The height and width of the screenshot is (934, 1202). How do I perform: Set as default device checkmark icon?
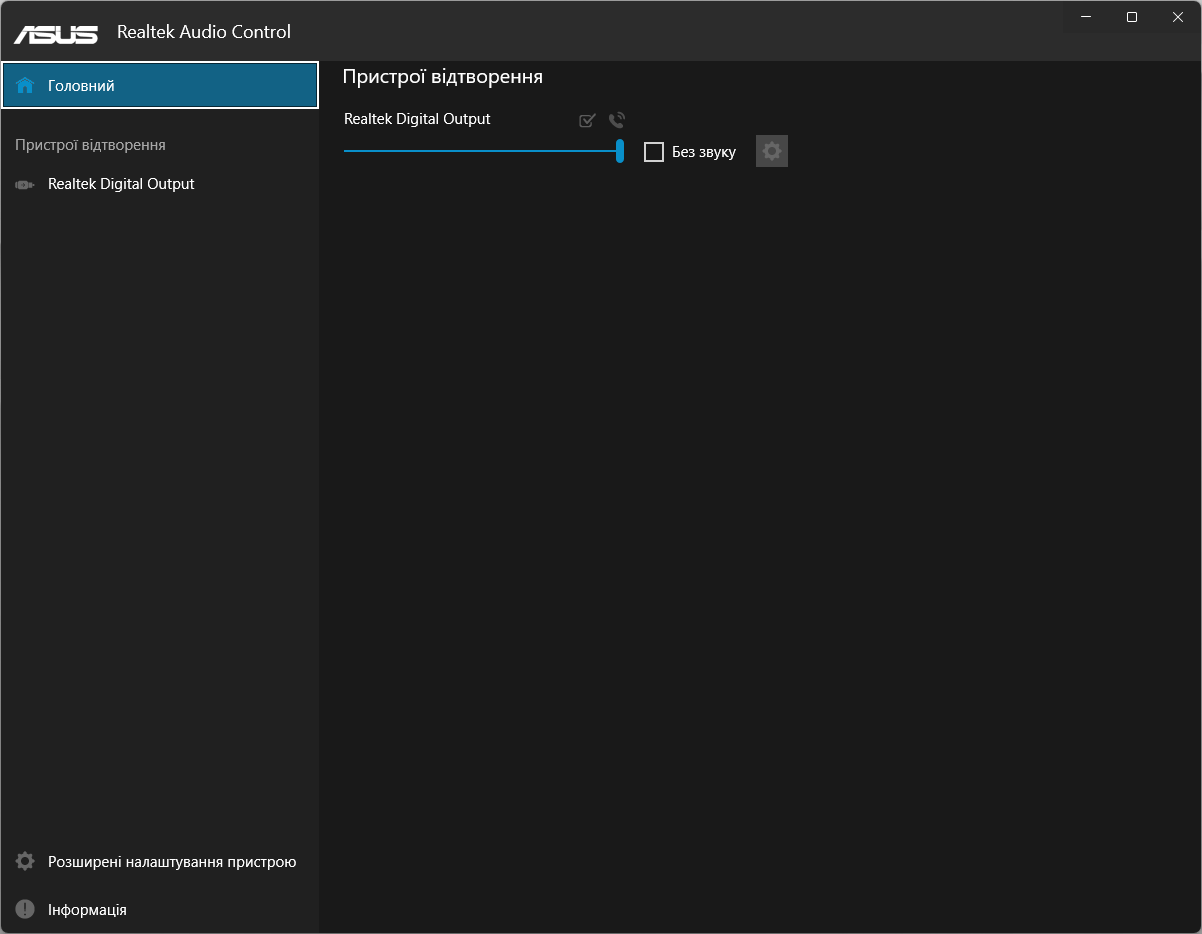coord(587,121)
